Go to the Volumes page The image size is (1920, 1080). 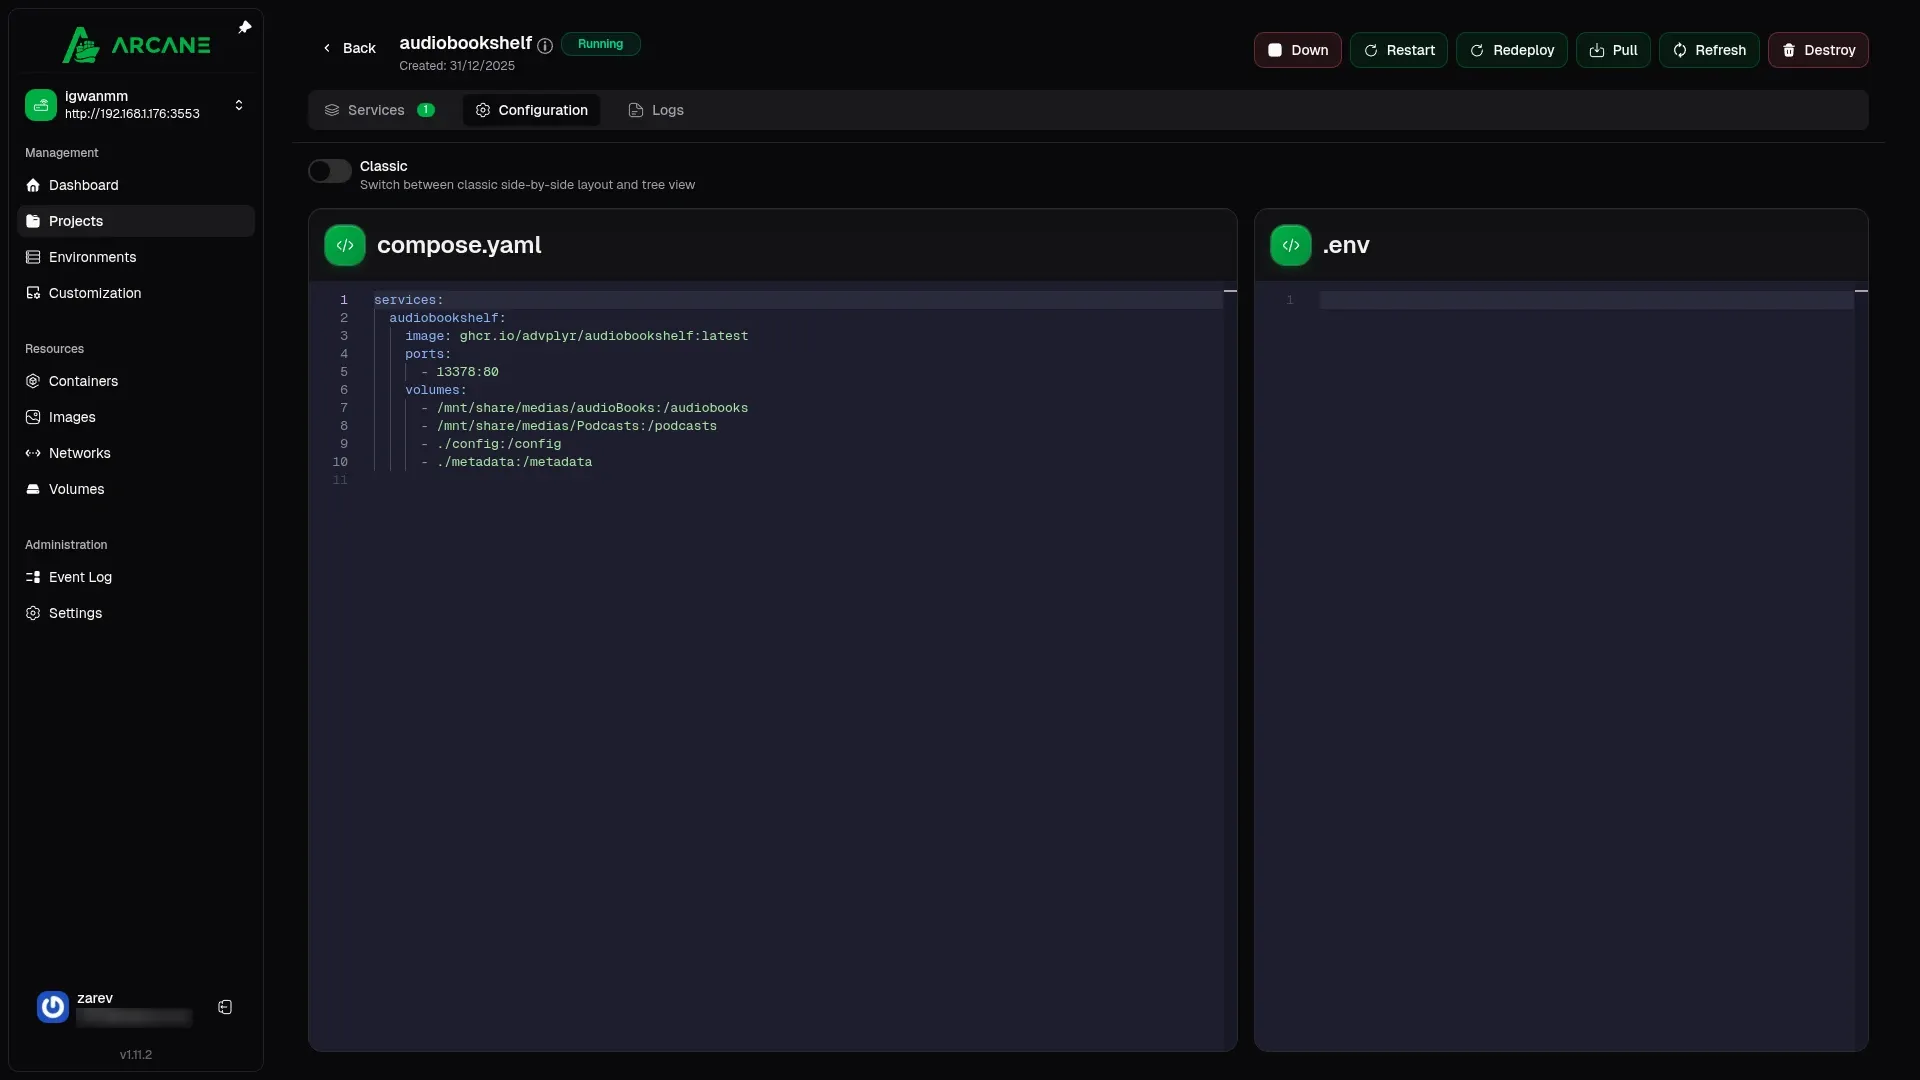[x=76, y=489]
